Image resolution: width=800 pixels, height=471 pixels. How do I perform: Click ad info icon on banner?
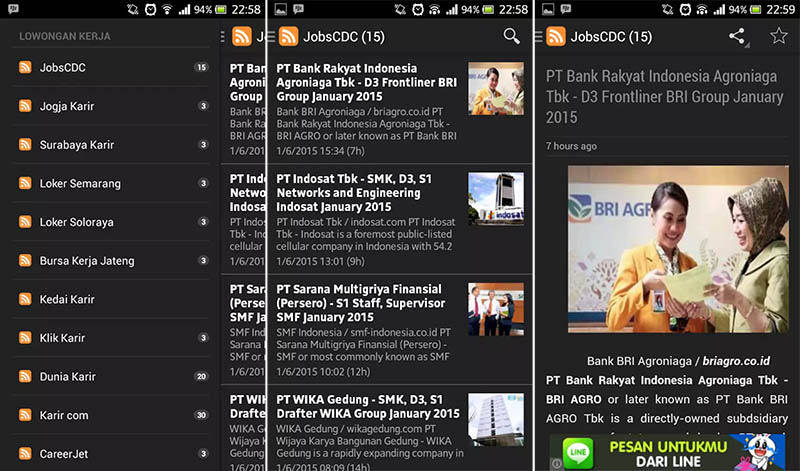[556, 464]
